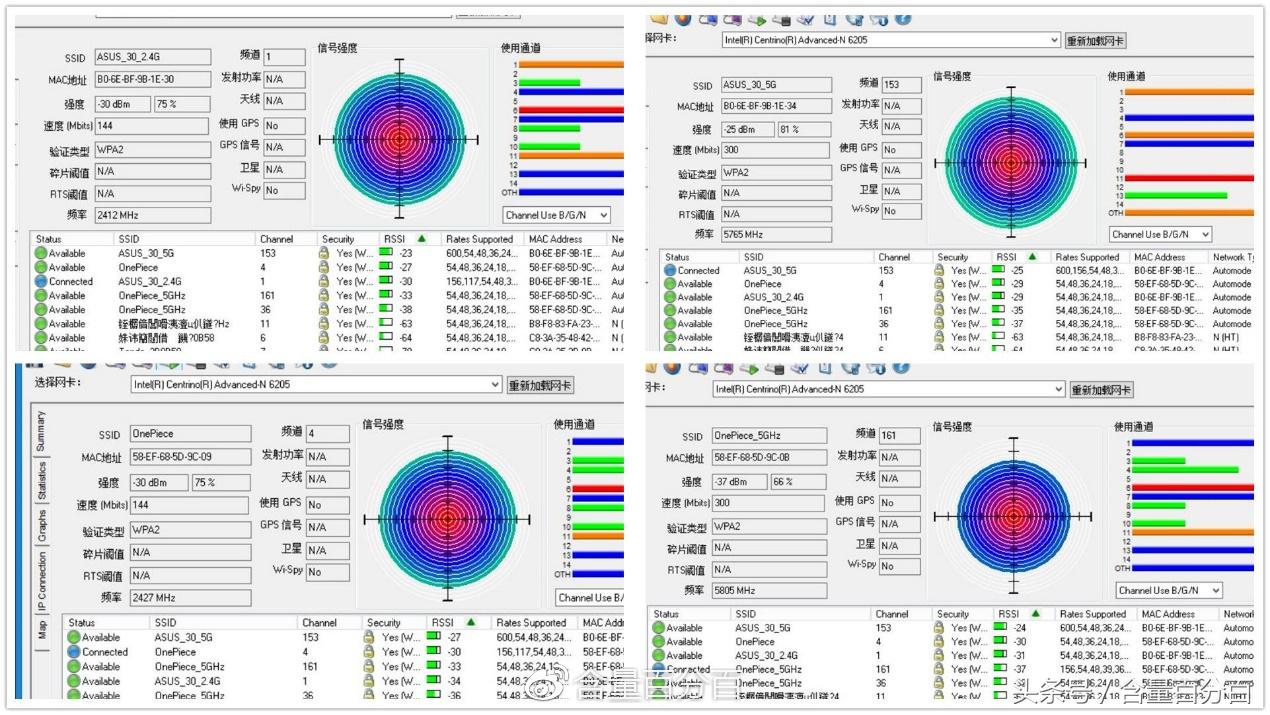1270x715 pixels.
Task: Expand Channel Use B/G/N dropdown in 5765 MHz panel
Action: coord(1160,234)
